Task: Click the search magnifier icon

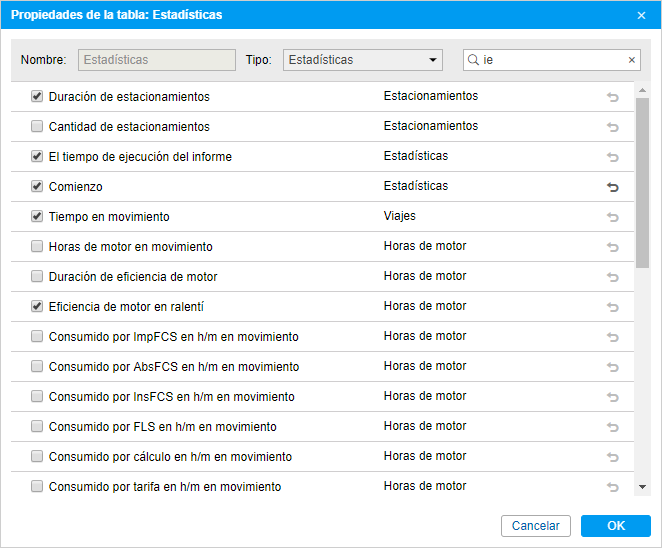Action: [473, 60]
